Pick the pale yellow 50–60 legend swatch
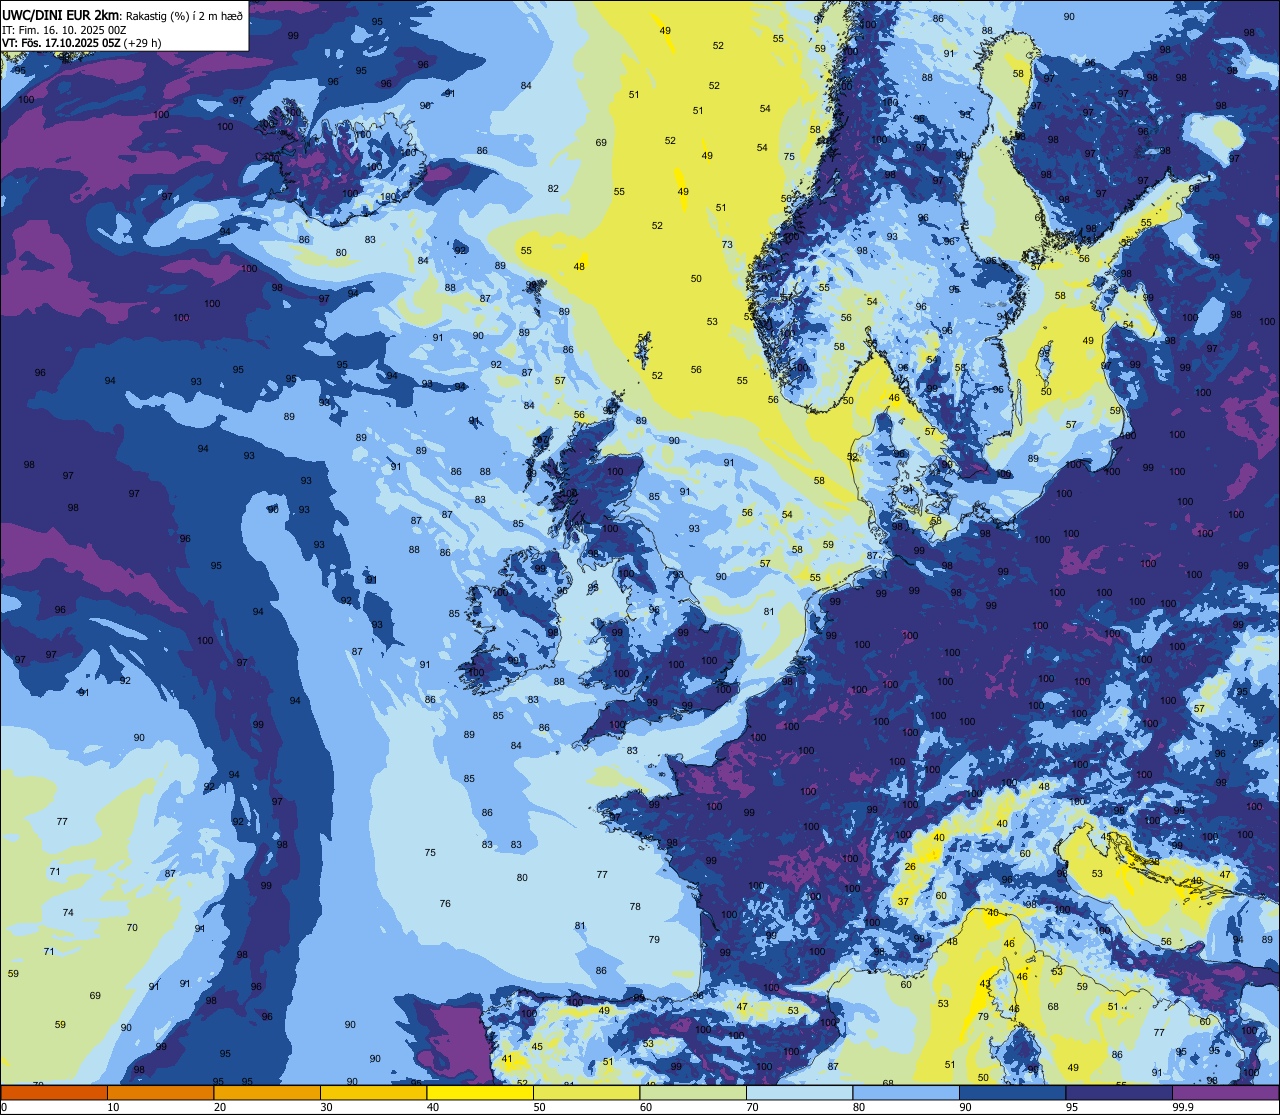Viewport: 1280px width, 1115px height. click(x=586, y=1093)
